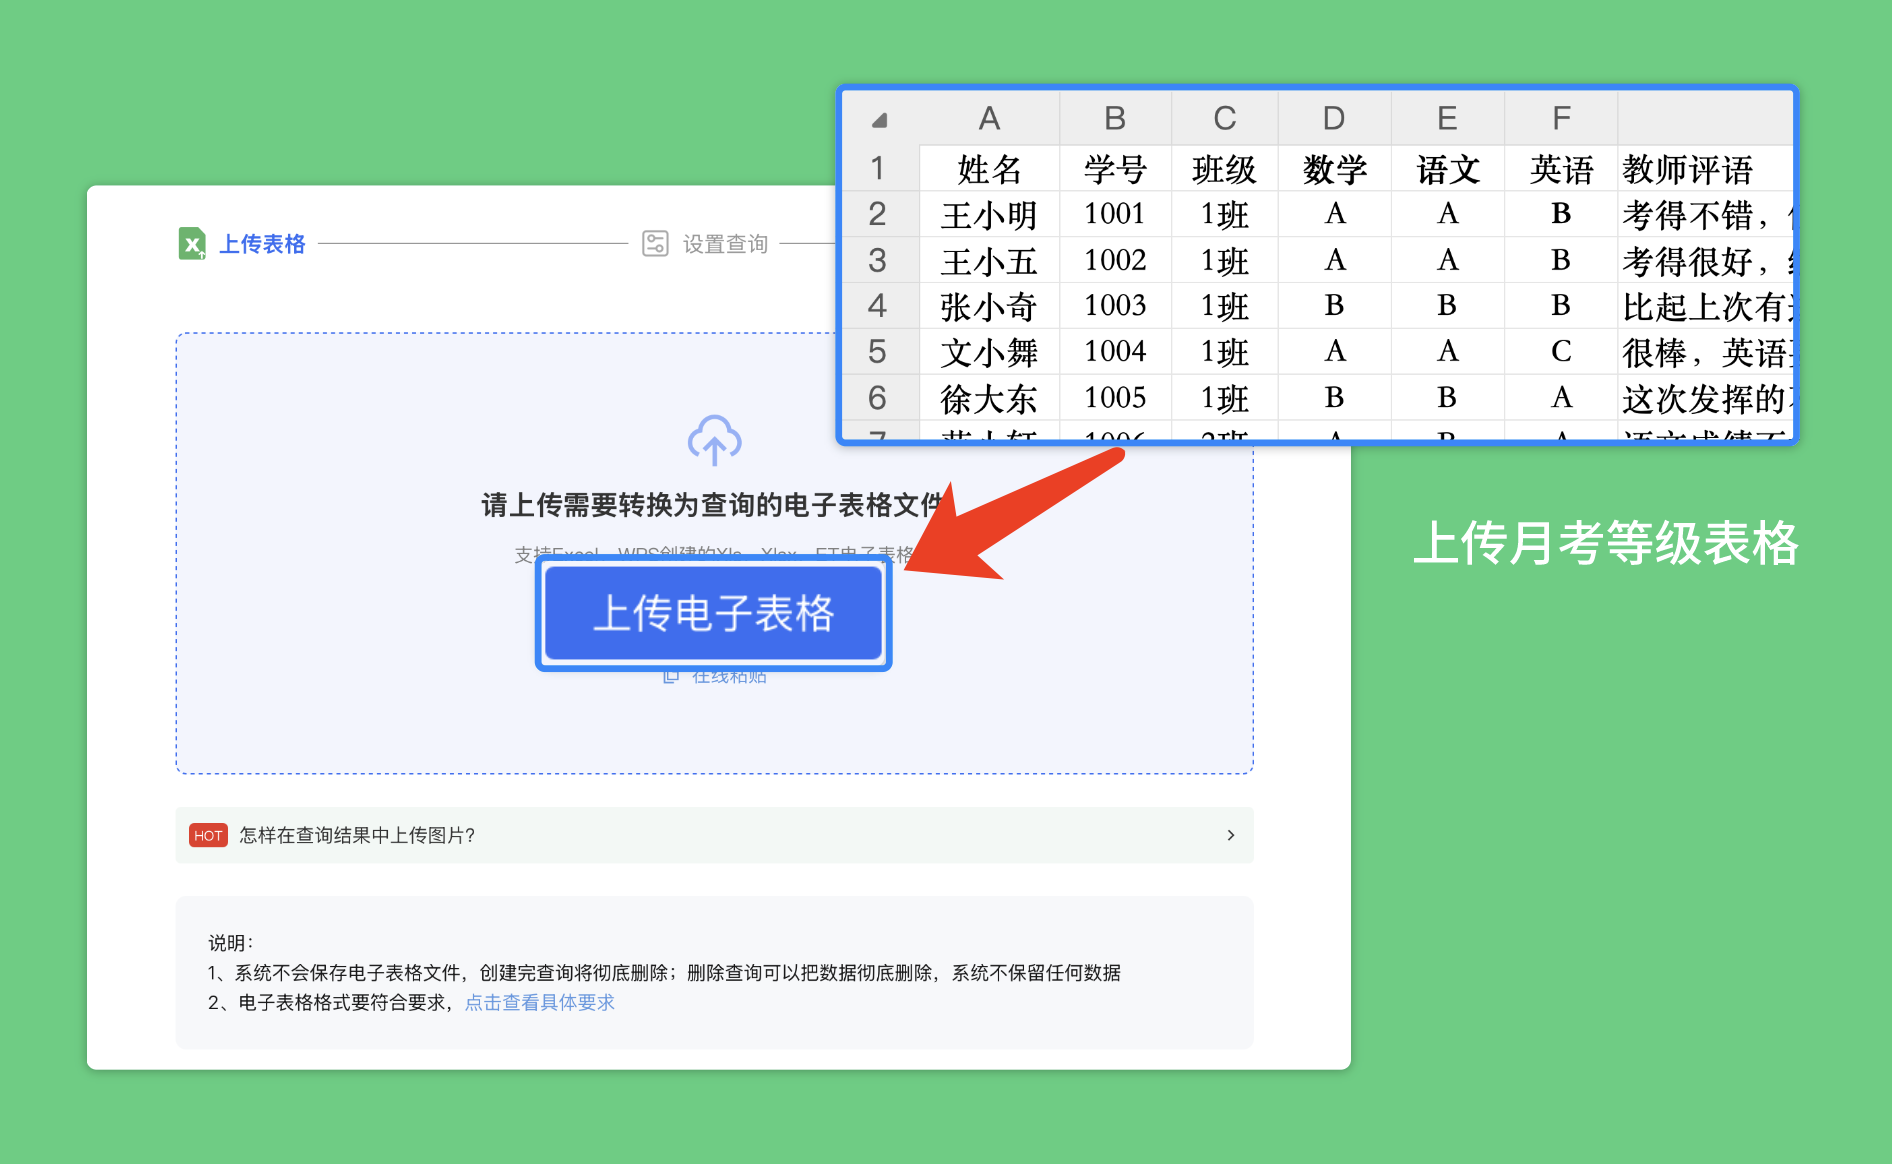This screenshot has height=1164, width=1892.
Task: Select row 3 header in spreadsheet
Action: (878, 260)
